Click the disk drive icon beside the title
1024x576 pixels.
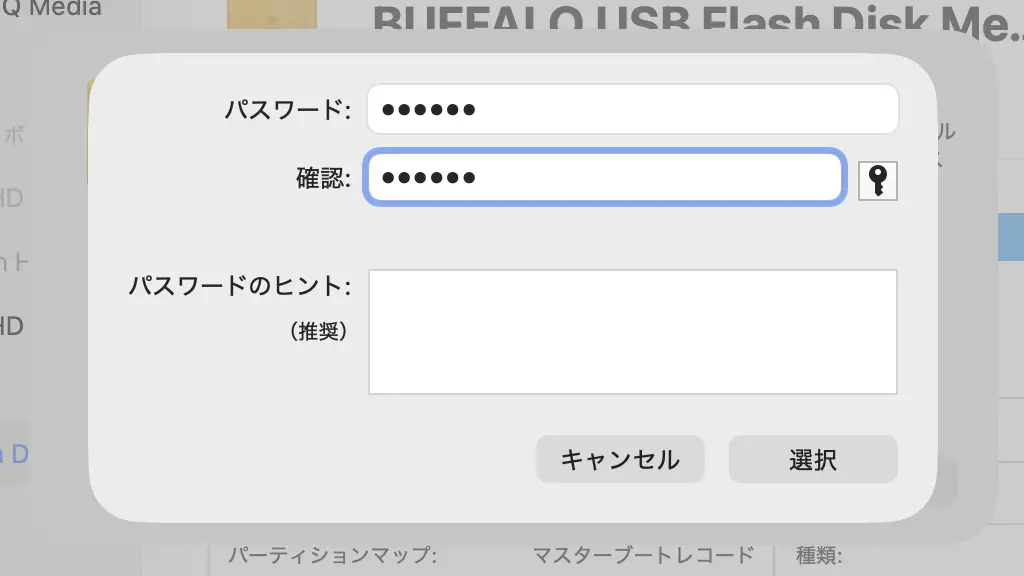point(271,14)
